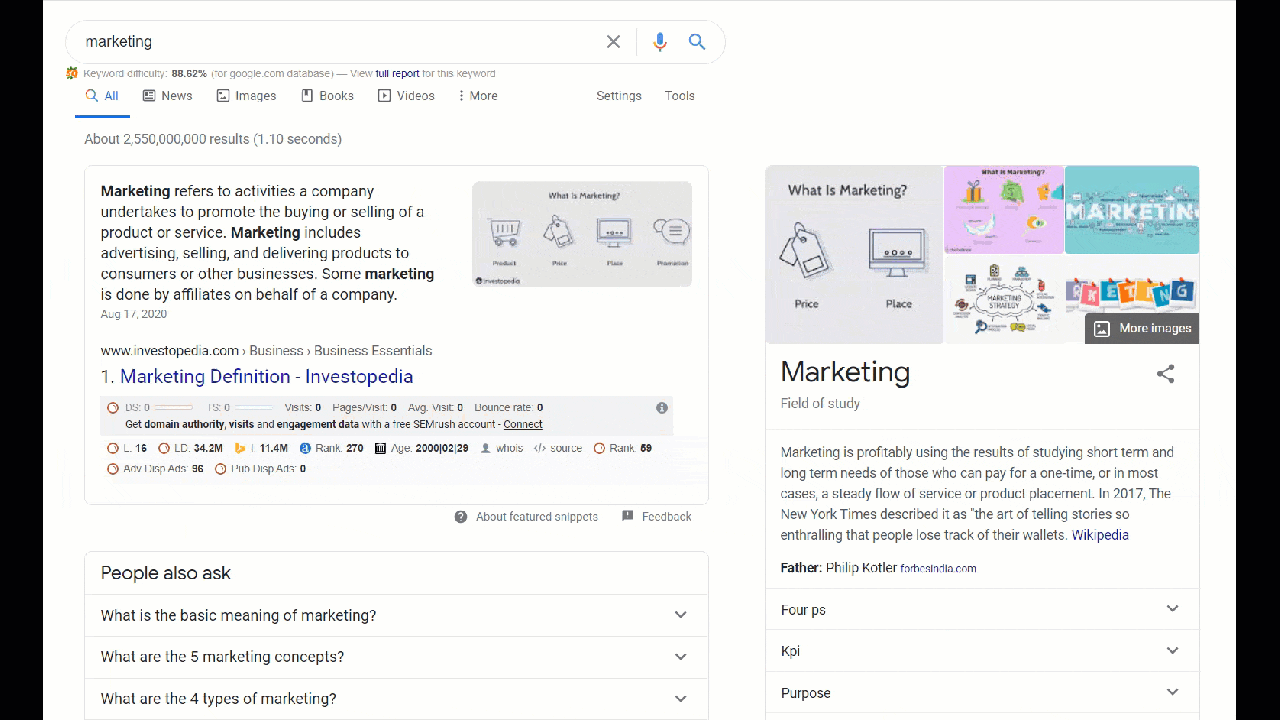Expand 'What is the basic meaning of marketing?'
The image size is (1280, 720).
coord(680,615)
